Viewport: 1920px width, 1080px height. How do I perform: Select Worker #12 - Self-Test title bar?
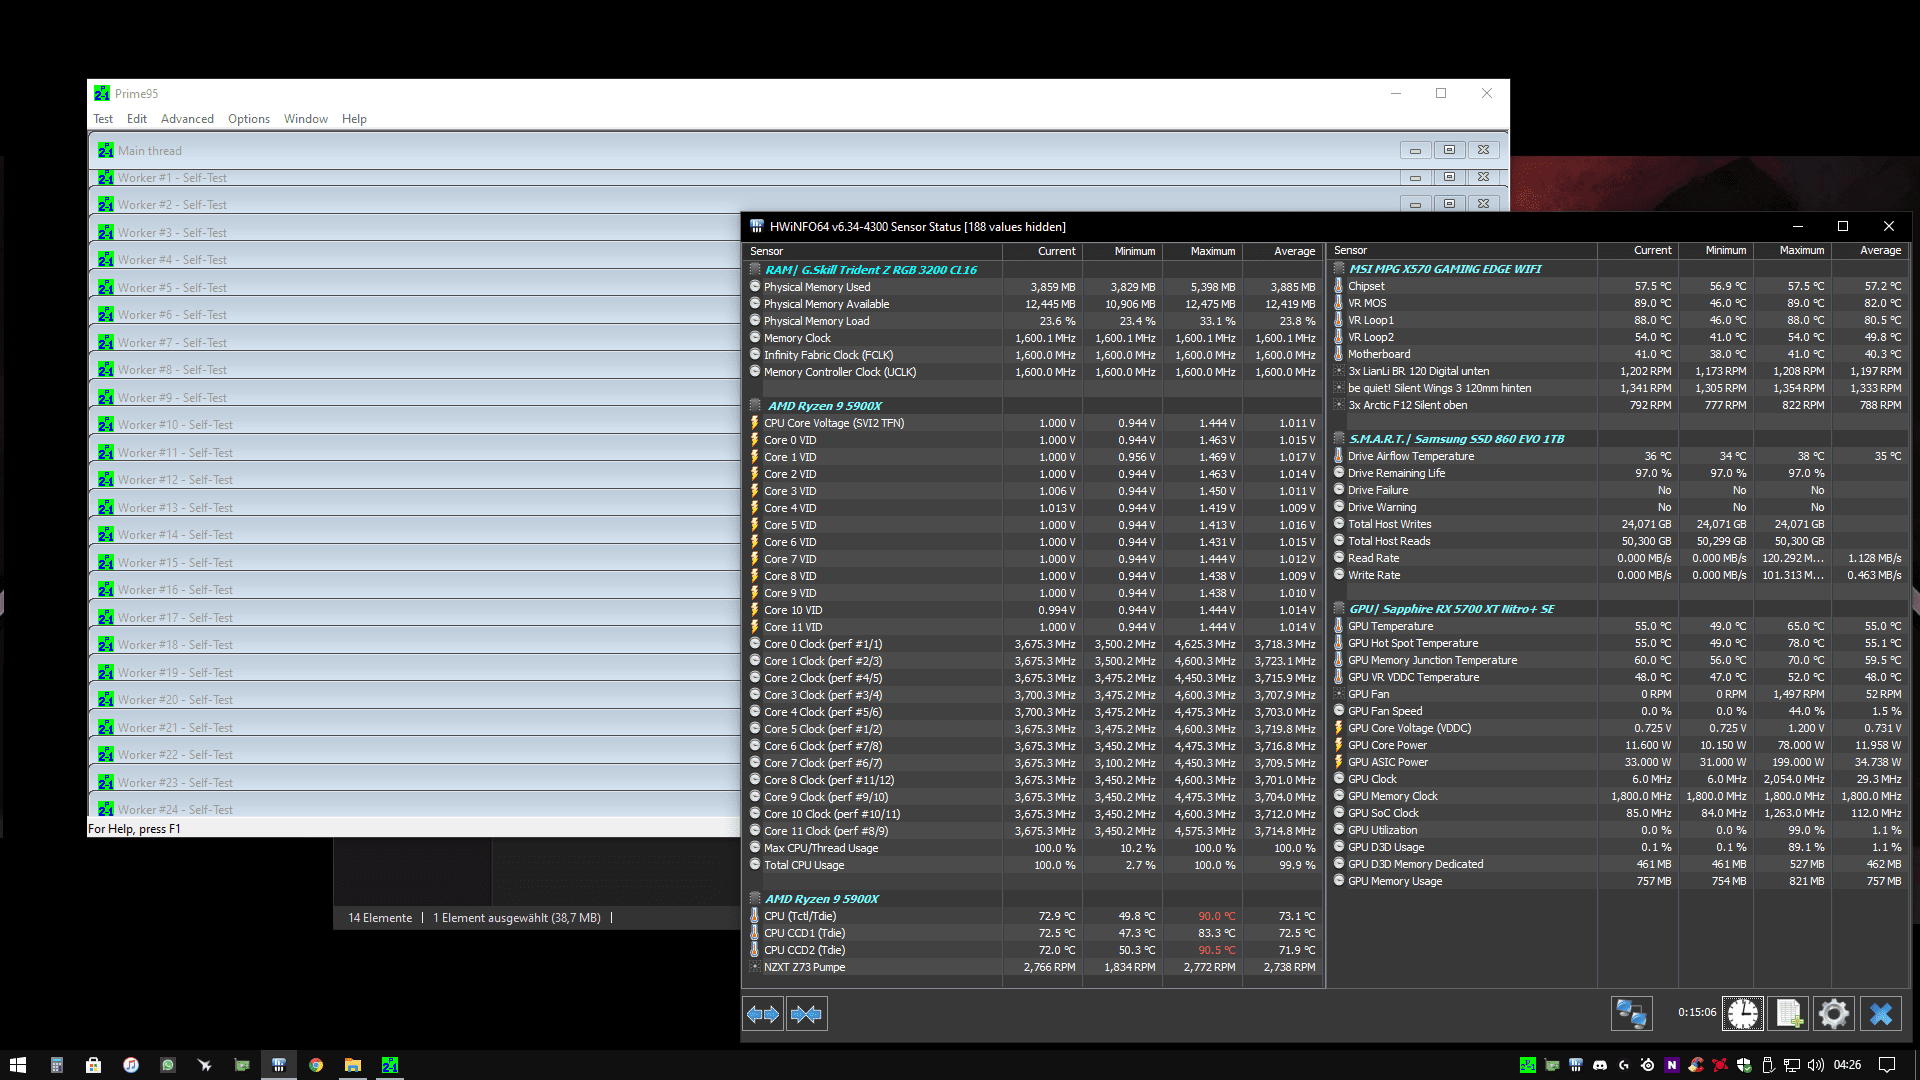tap(414, 480)
